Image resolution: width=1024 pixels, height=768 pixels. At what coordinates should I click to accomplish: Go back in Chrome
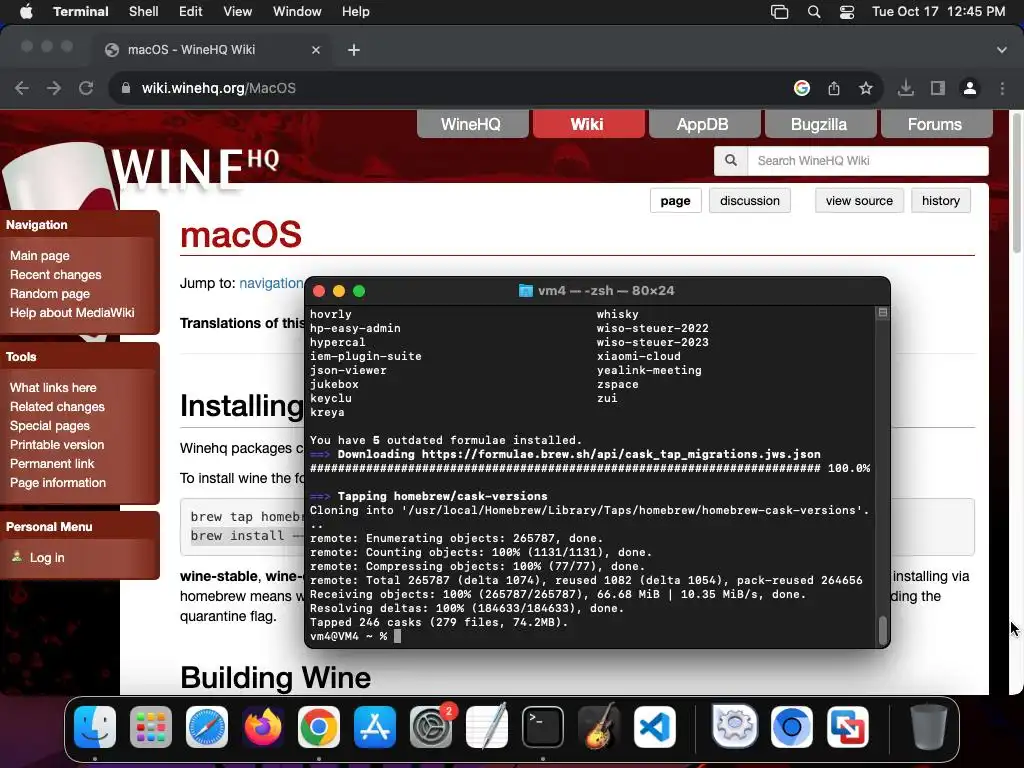(22, 88)
